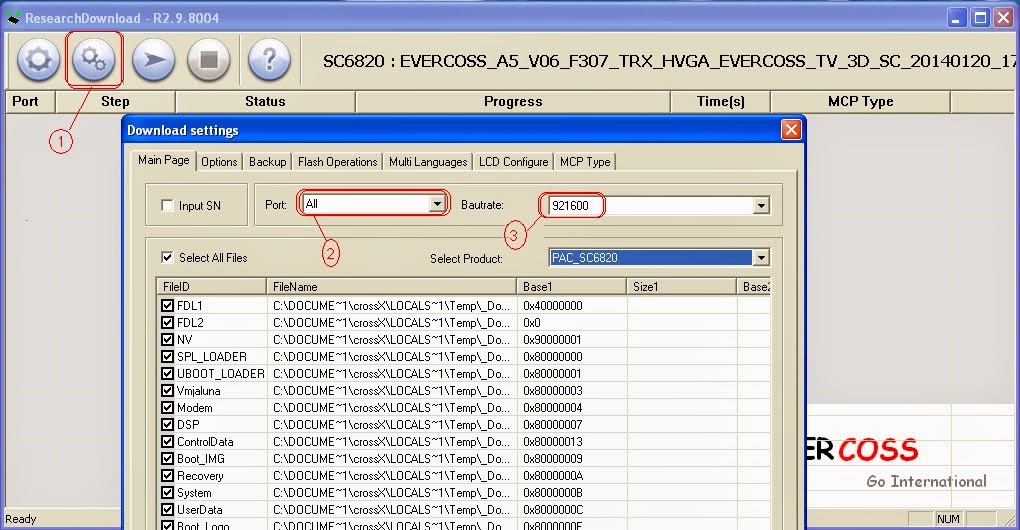Stop downloading with the square icon

click(208, 60)
